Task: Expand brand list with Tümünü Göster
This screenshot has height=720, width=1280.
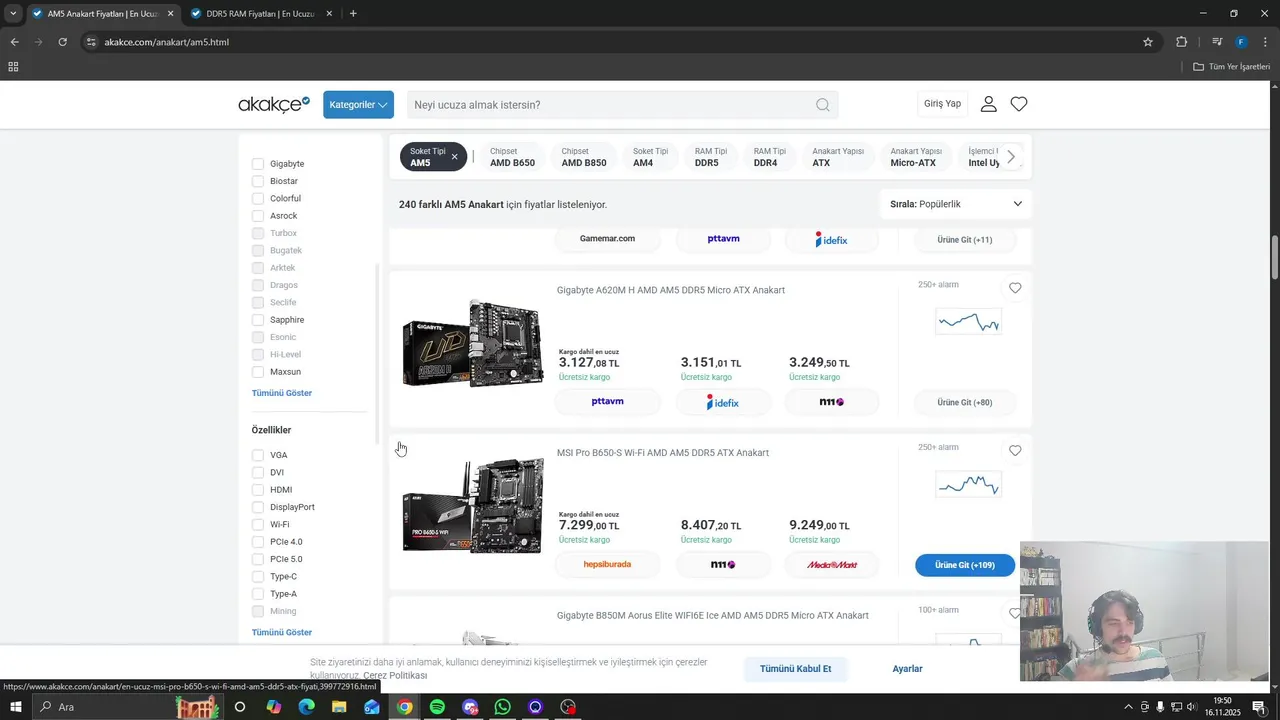Action: click(x=282, y=393)
